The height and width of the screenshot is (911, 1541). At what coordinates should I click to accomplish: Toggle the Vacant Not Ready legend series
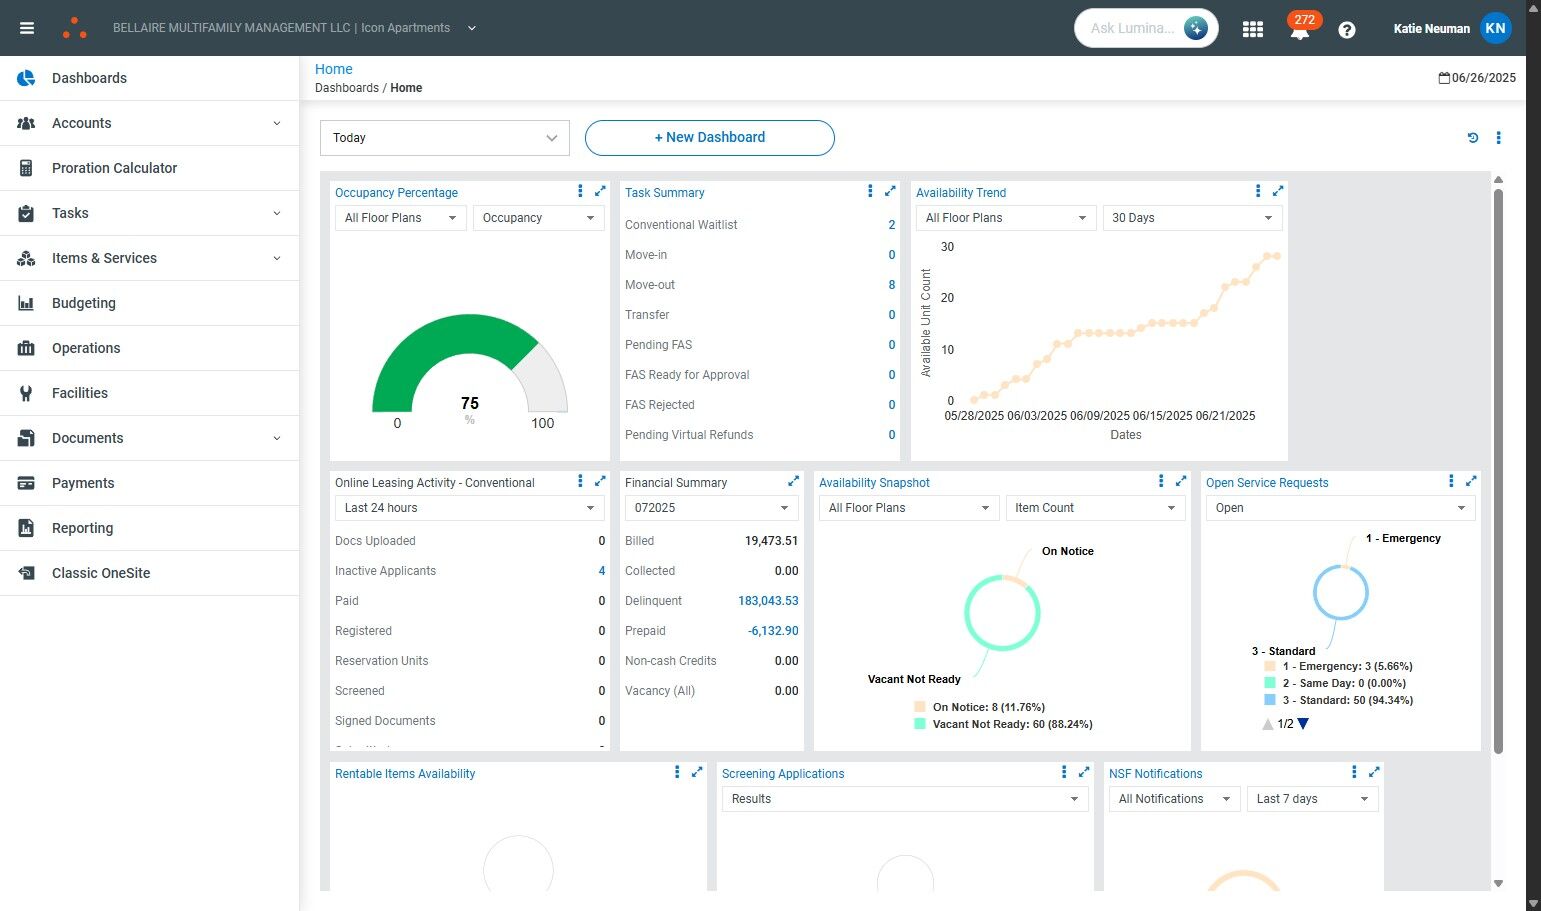pos(1011,724)
